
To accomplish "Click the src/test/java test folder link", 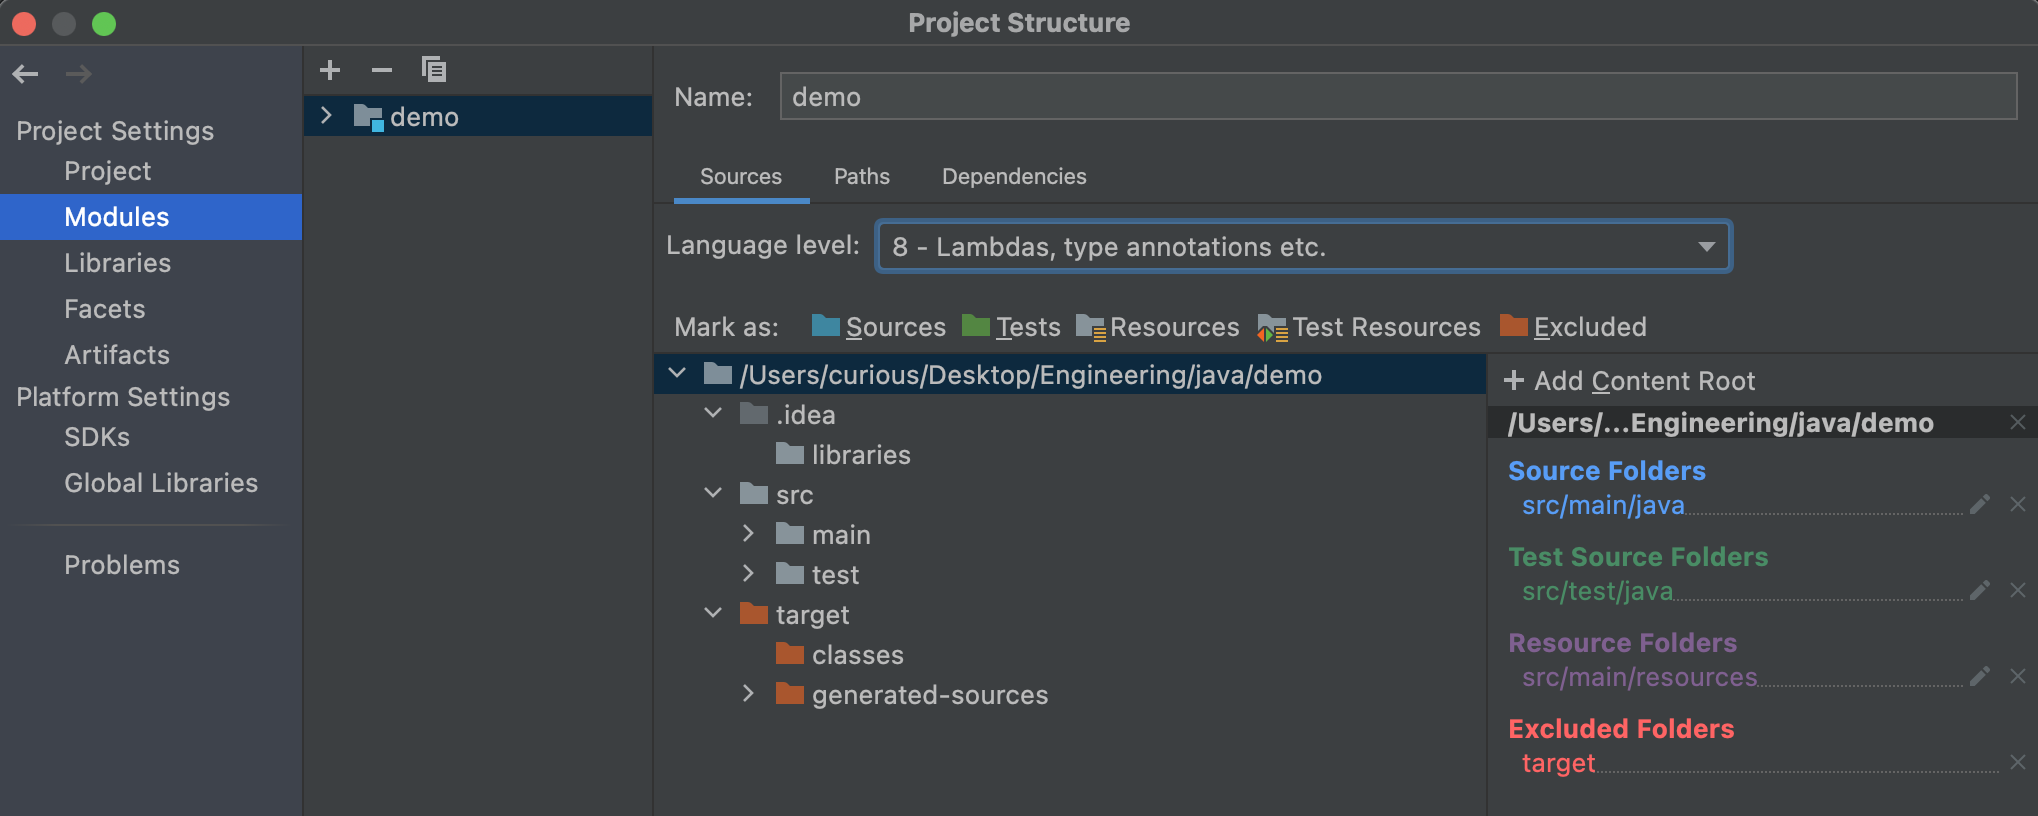I will point(1597,592).
